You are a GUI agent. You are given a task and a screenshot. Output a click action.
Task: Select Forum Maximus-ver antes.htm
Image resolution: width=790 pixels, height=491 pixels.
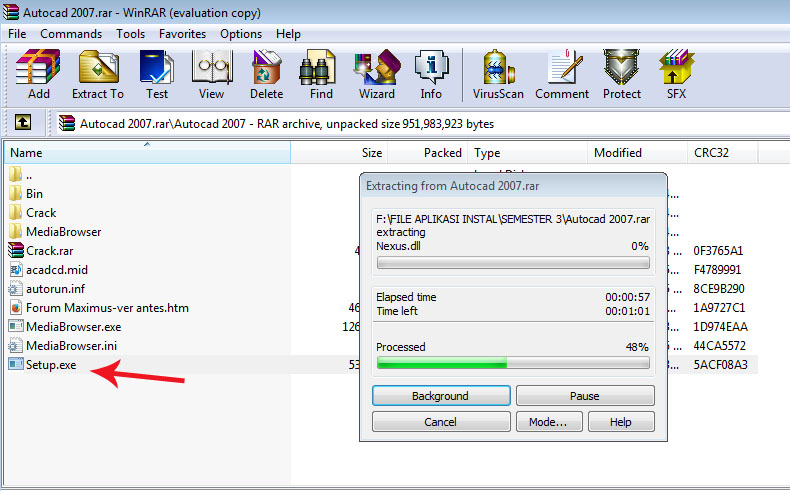tap(107, 308)
